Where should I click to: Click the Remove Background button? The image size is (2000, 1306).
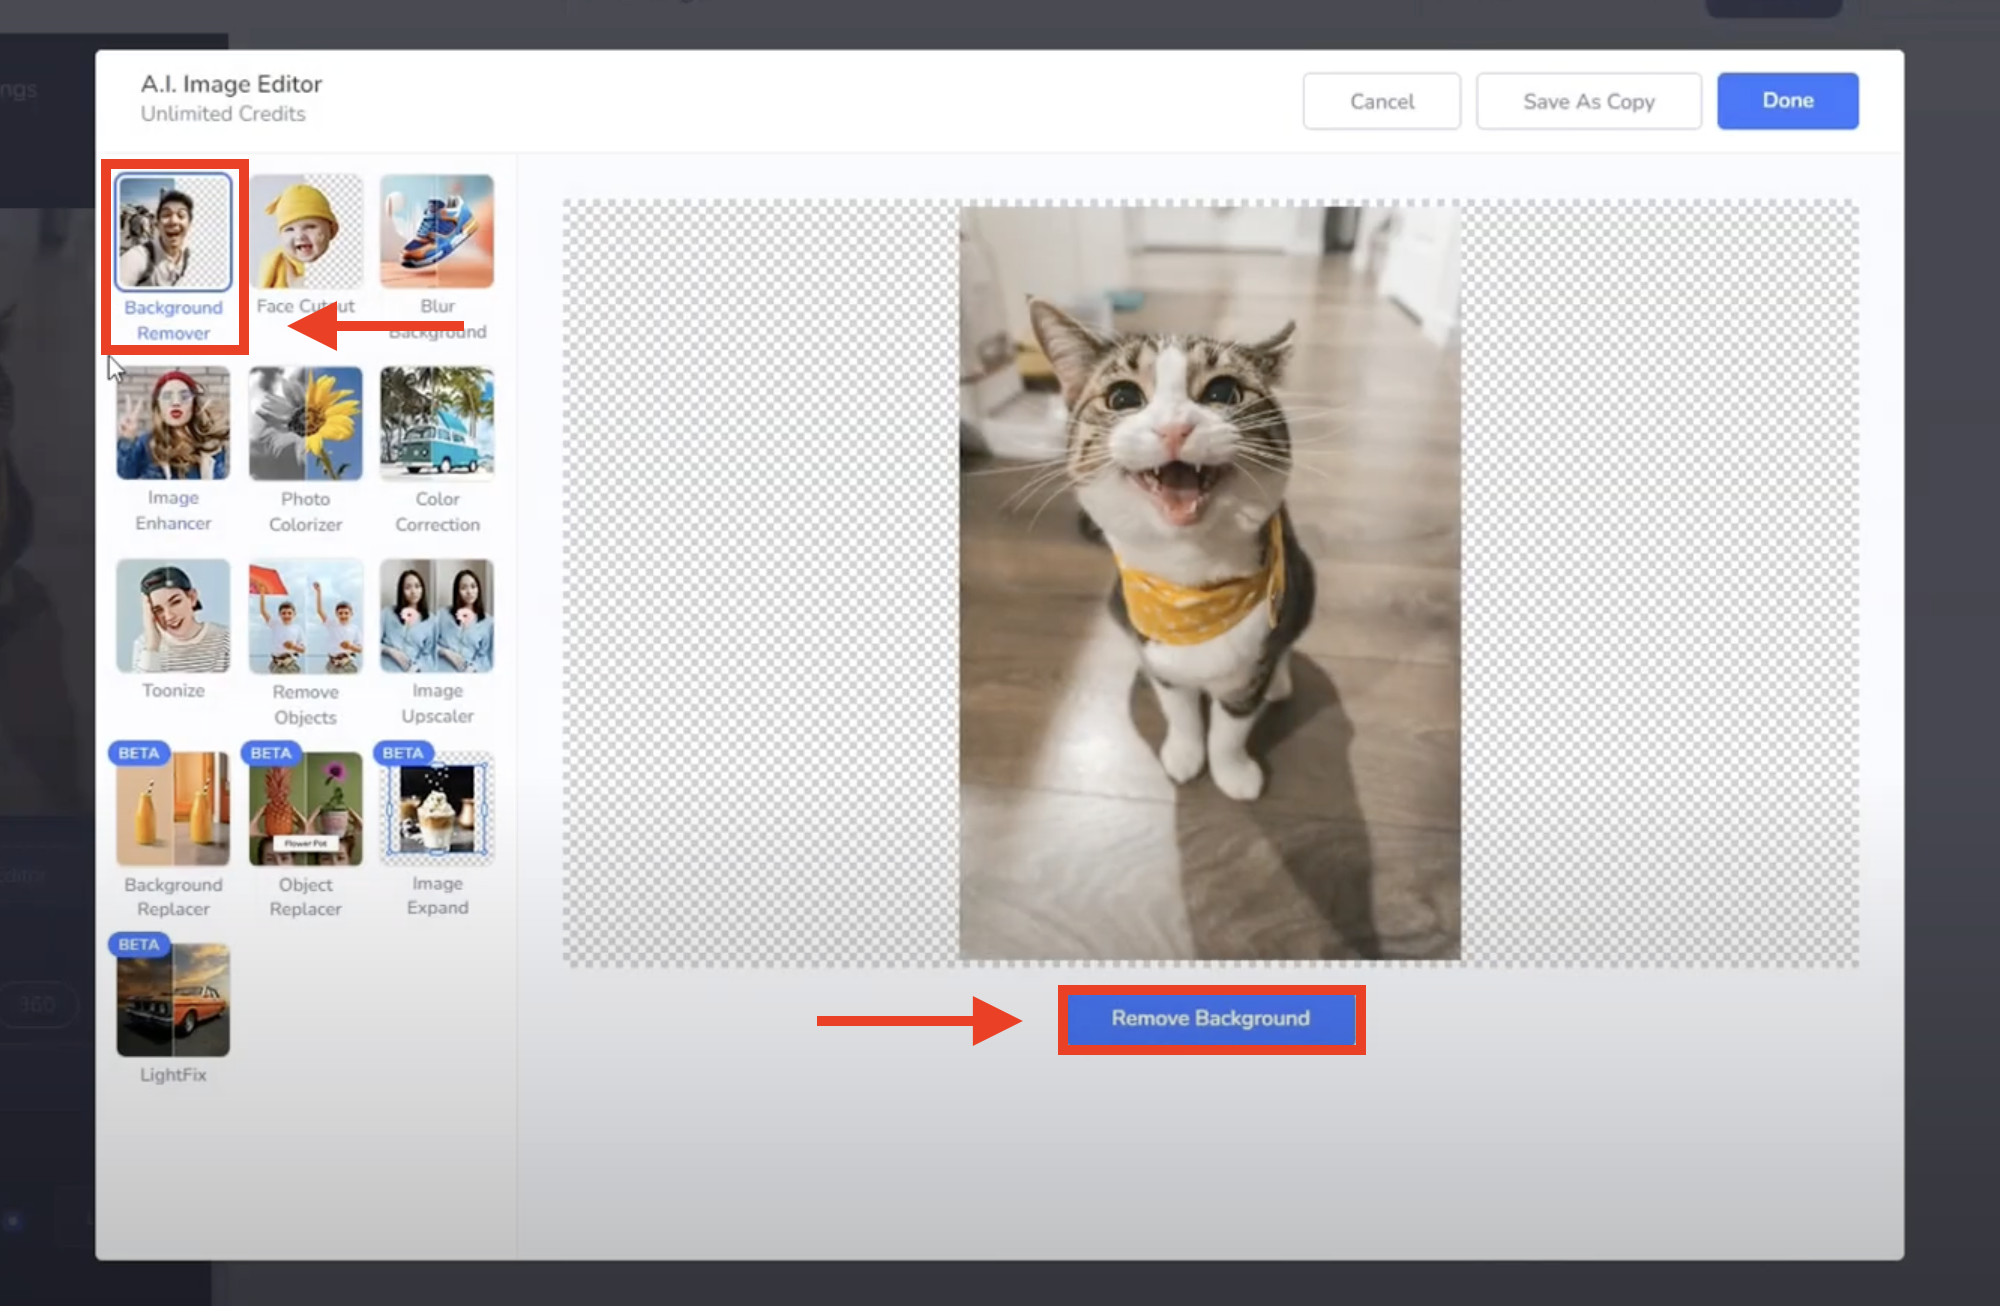click(x=1210, y=1019)
